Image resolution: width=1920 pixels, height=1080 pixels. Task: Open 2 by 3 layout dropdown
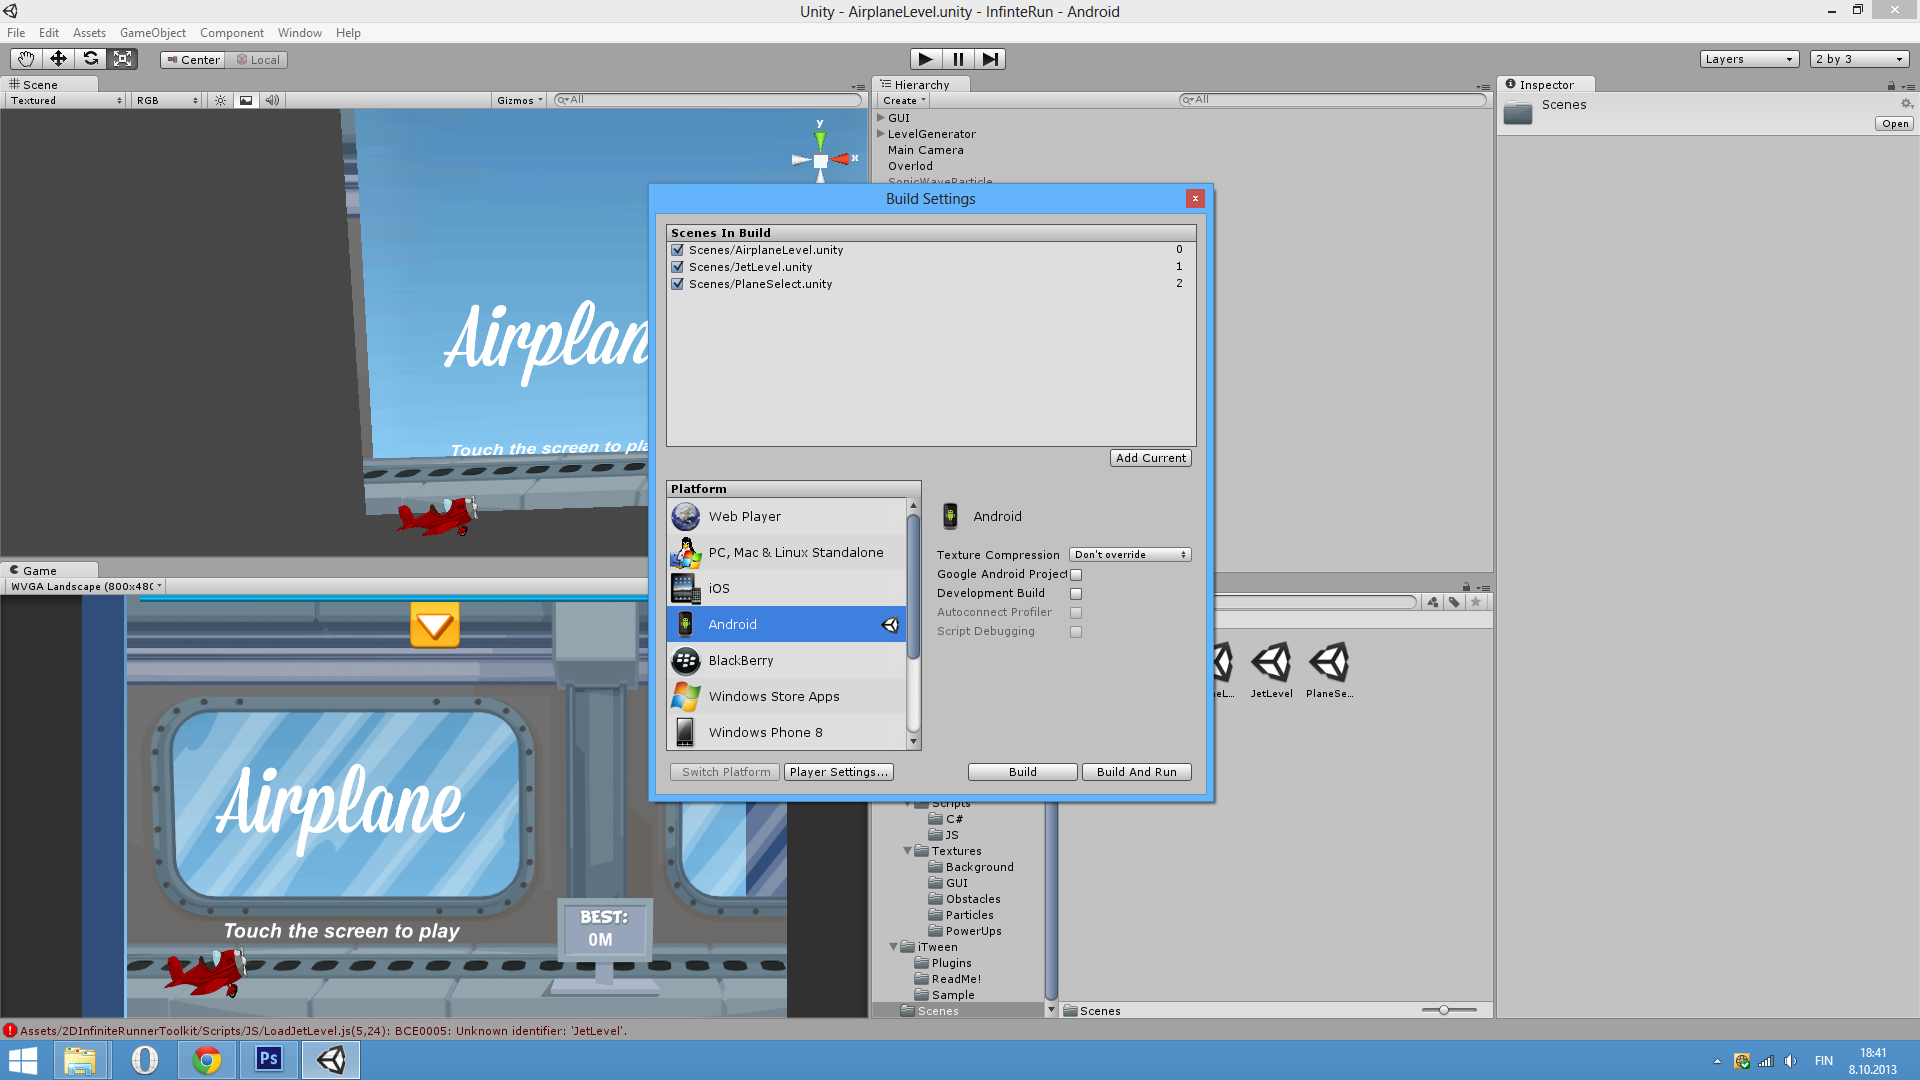coord(1859,59)
